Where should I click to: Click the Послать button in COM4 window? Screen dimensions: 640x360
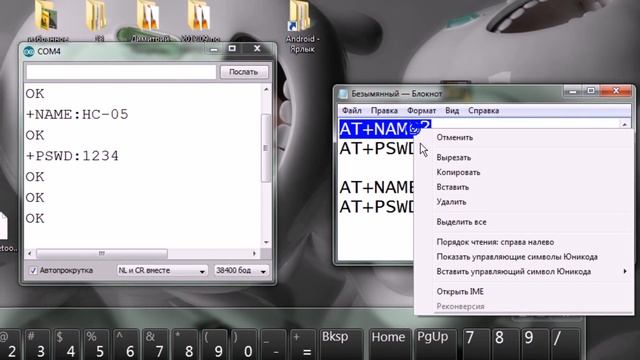[x=244, y=72]
